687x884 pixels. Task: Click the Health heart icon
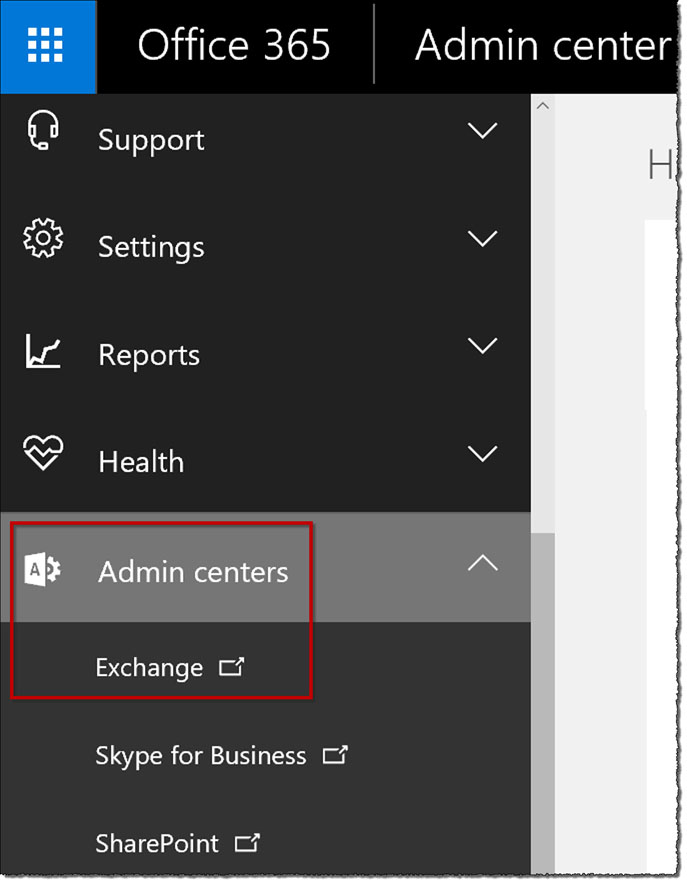42,455
